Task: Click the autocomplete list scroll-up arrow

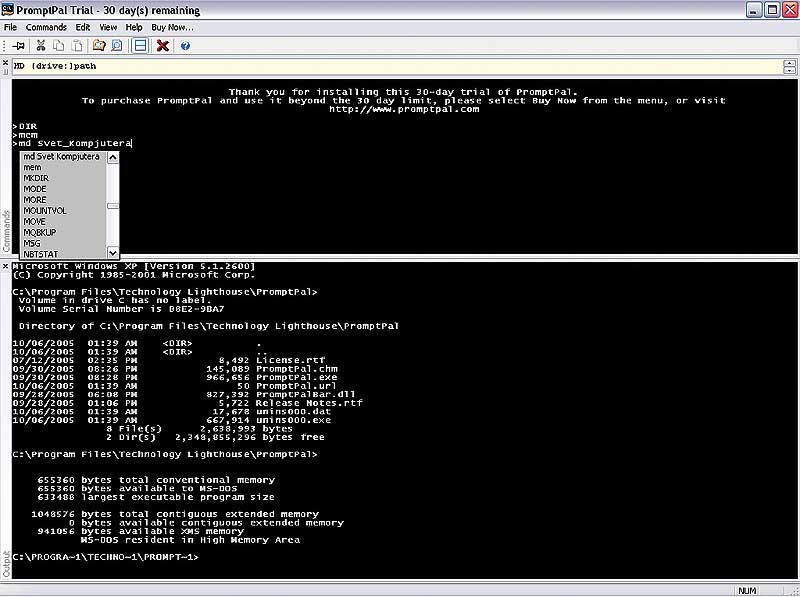Action: (x=113, y=157)
